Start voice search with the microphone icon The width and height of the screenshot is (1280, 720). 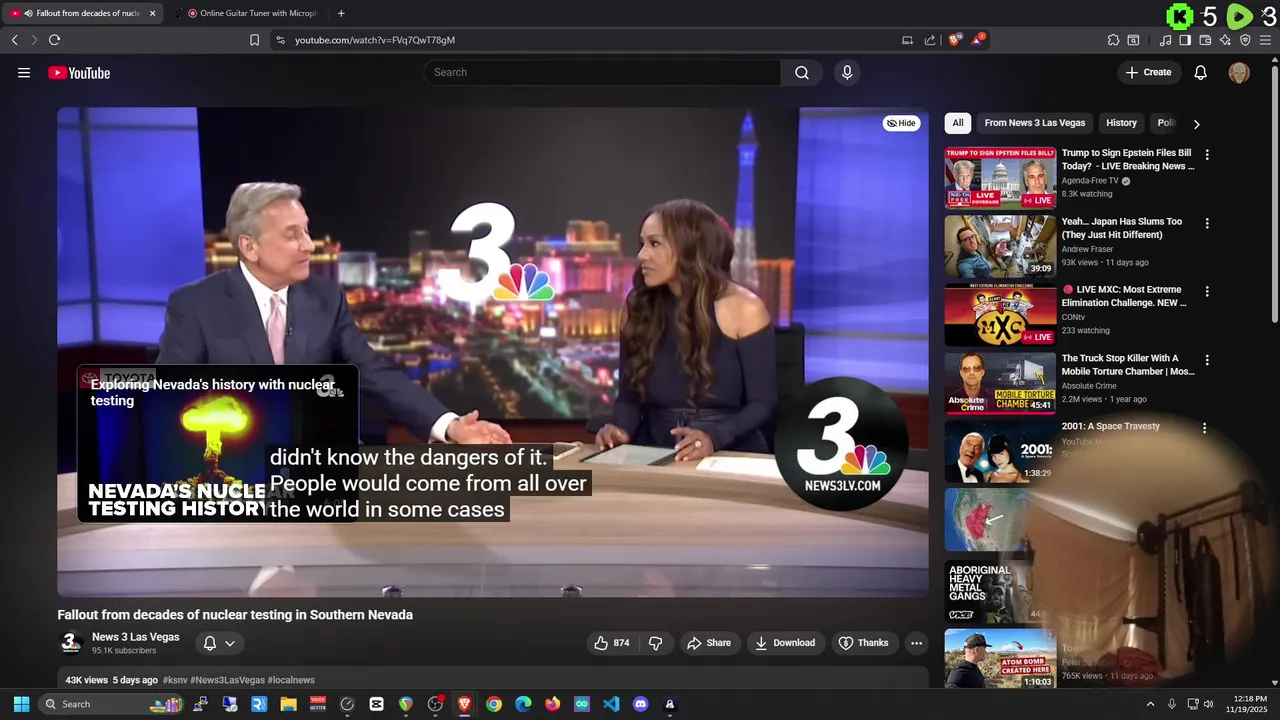point(847,72)
